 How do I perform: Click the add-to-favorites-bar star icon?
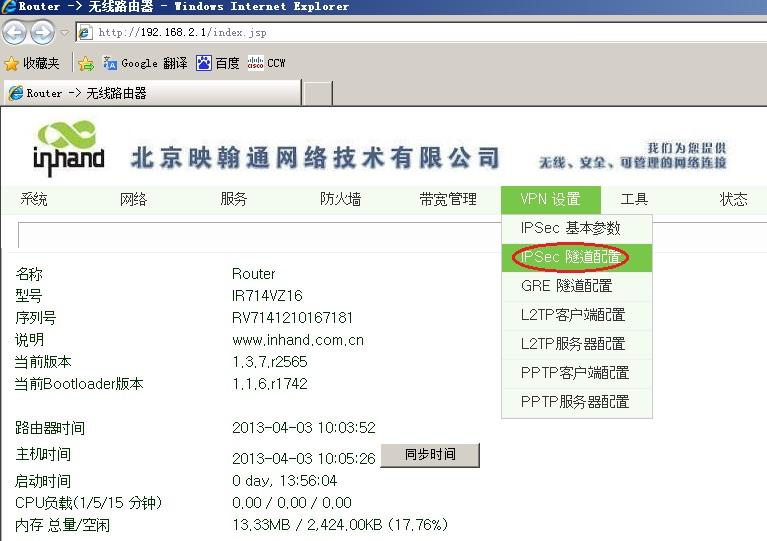tap(87, 63)
